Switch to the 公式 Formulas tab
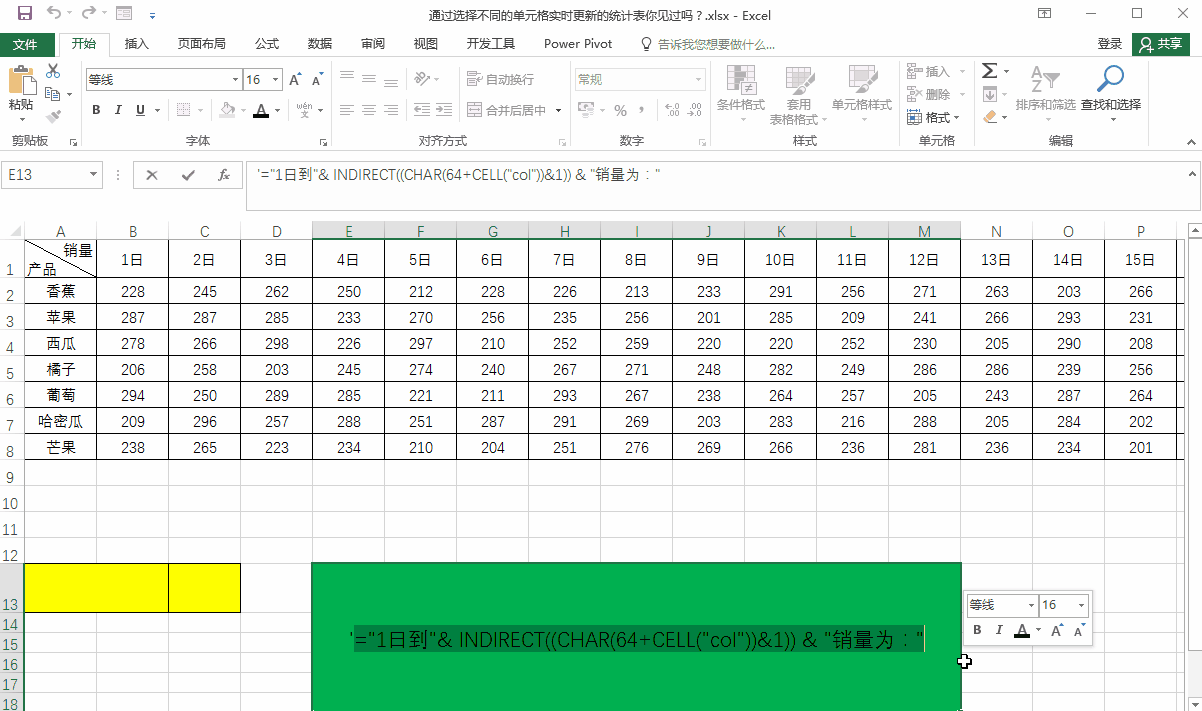Screen dimensions: 1202x711 coord(267,44)
